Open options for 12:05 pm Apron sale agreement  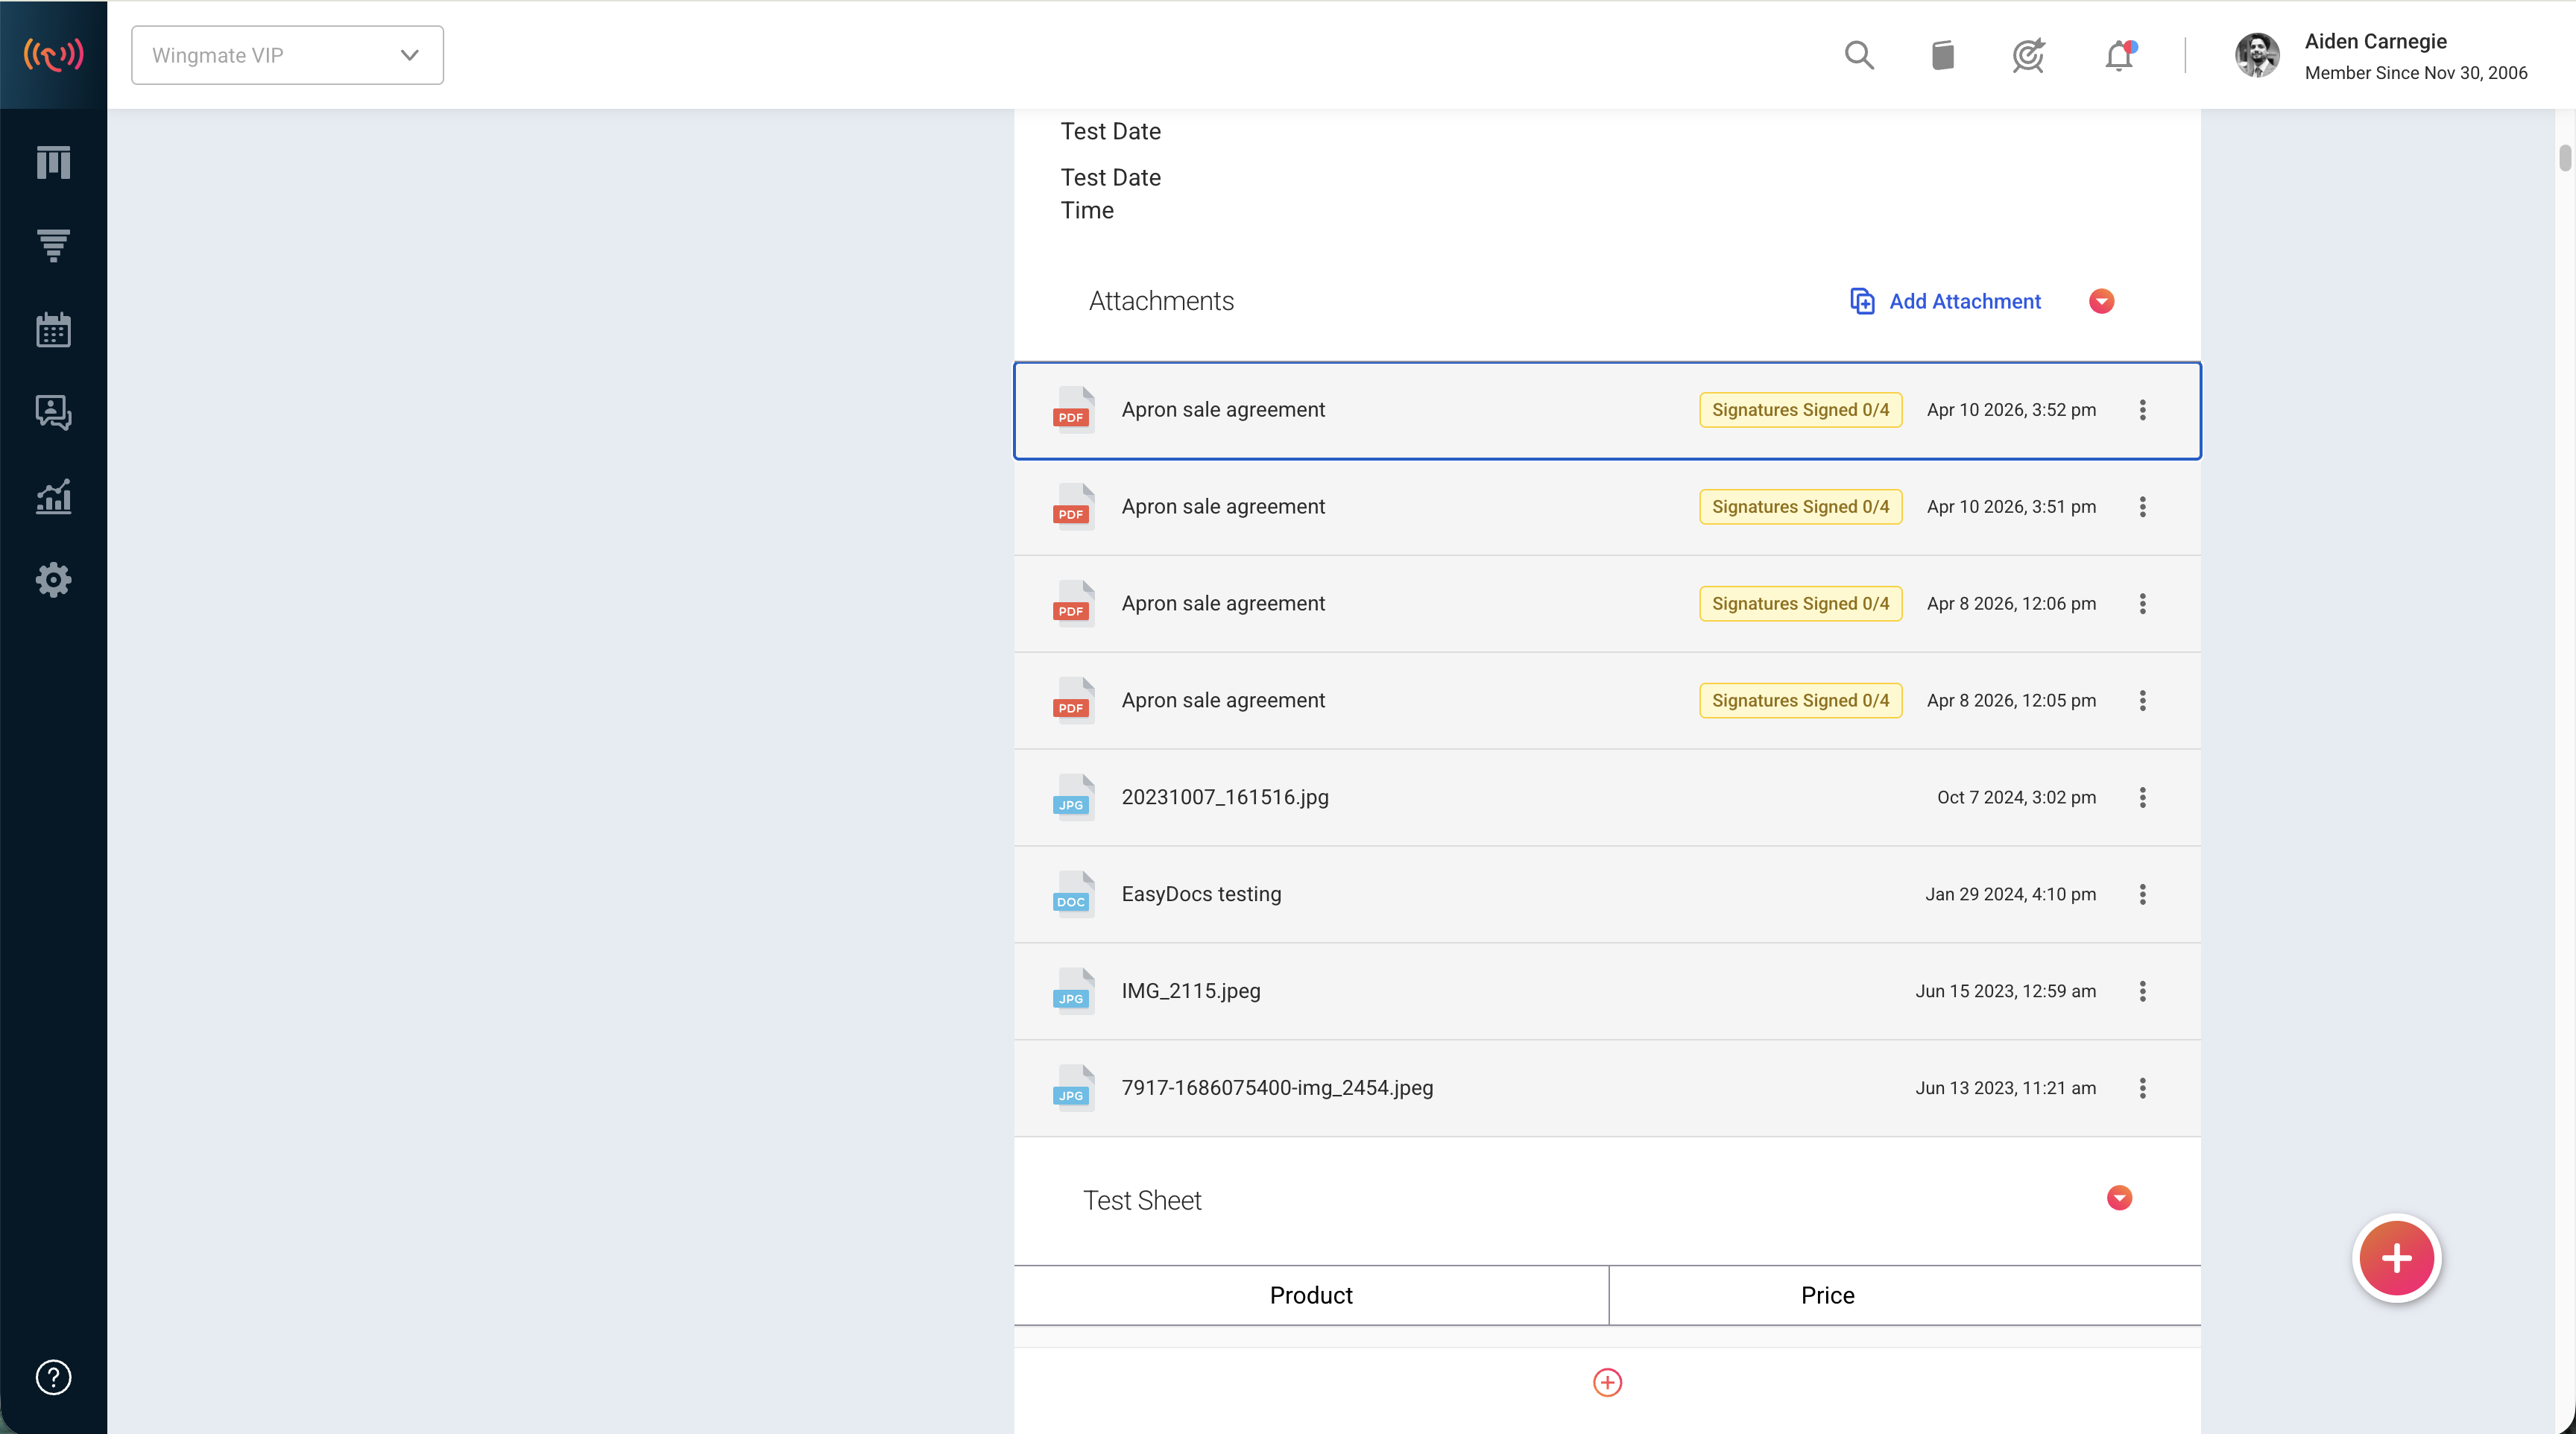[2142, 701]
